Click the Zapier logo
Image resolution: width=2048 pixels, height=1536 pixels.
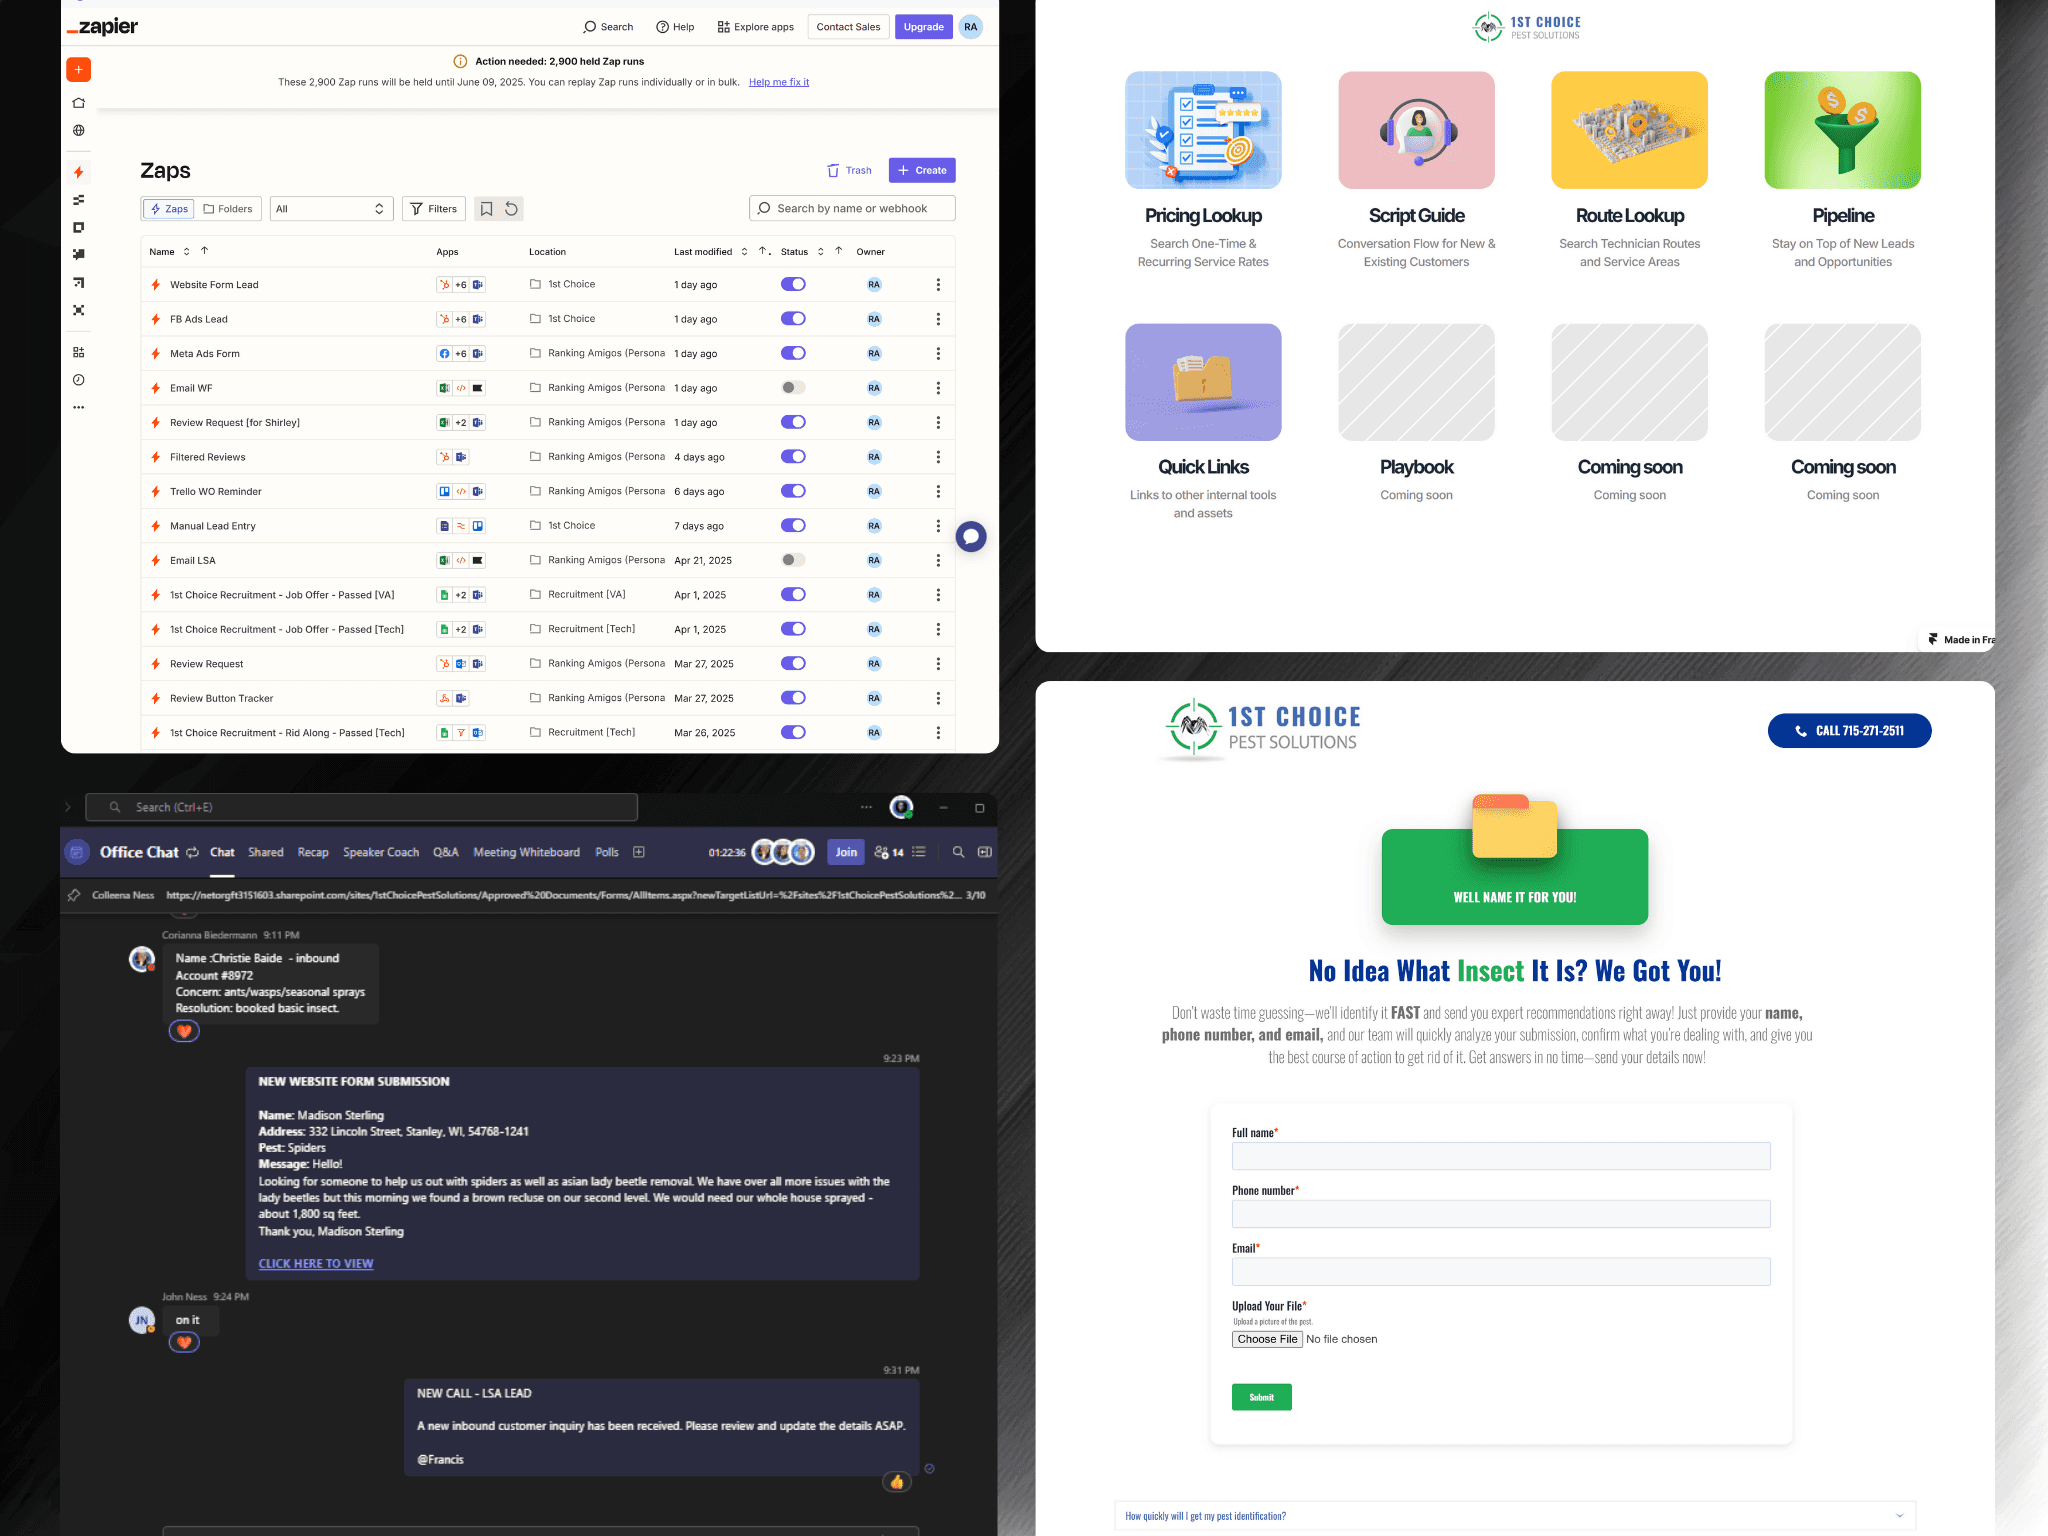pos(102,27)
